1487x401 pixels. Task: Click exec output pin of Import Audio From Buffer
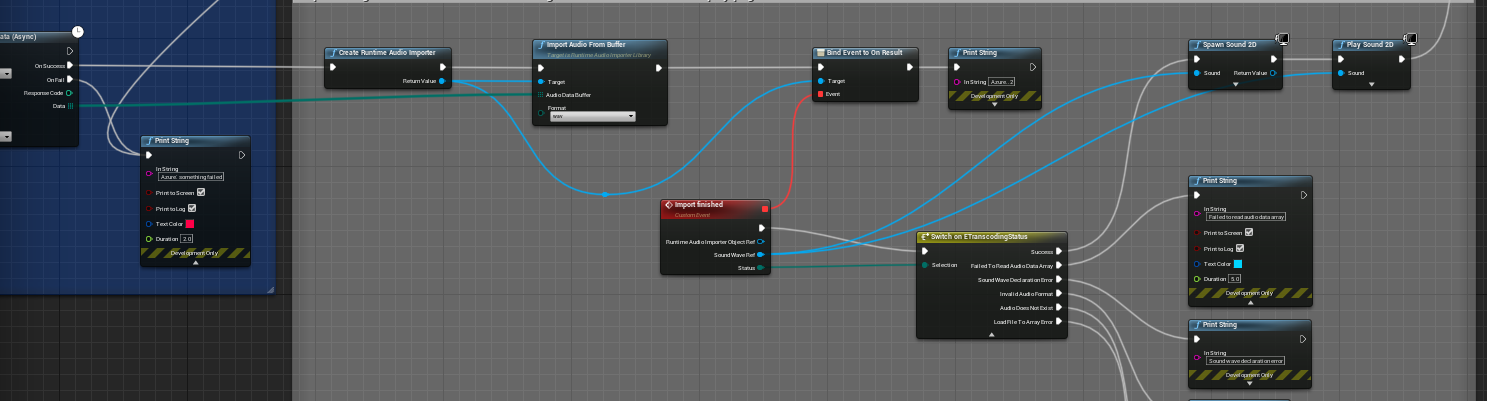point(659,68)
